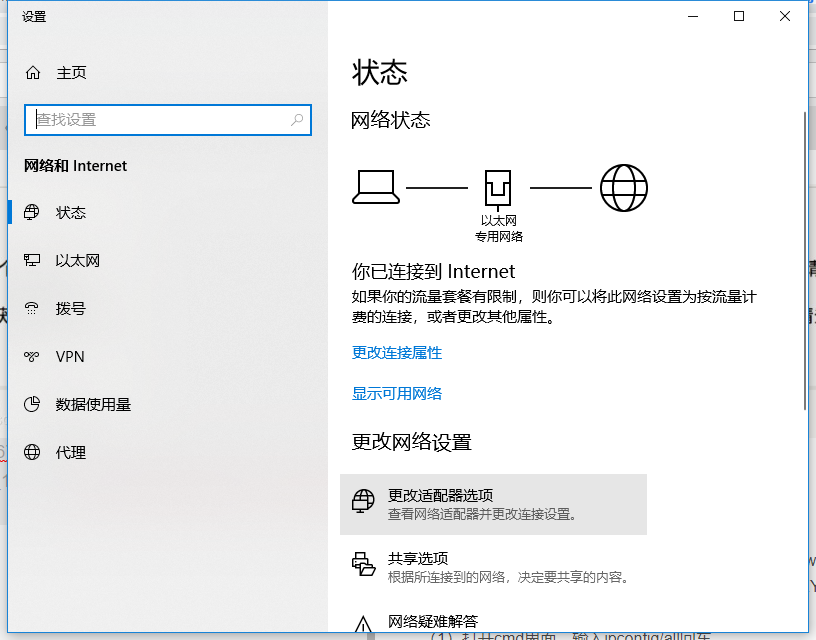
Task: Click inside the 查找设置 search box
Action: (x=150, y=119)
